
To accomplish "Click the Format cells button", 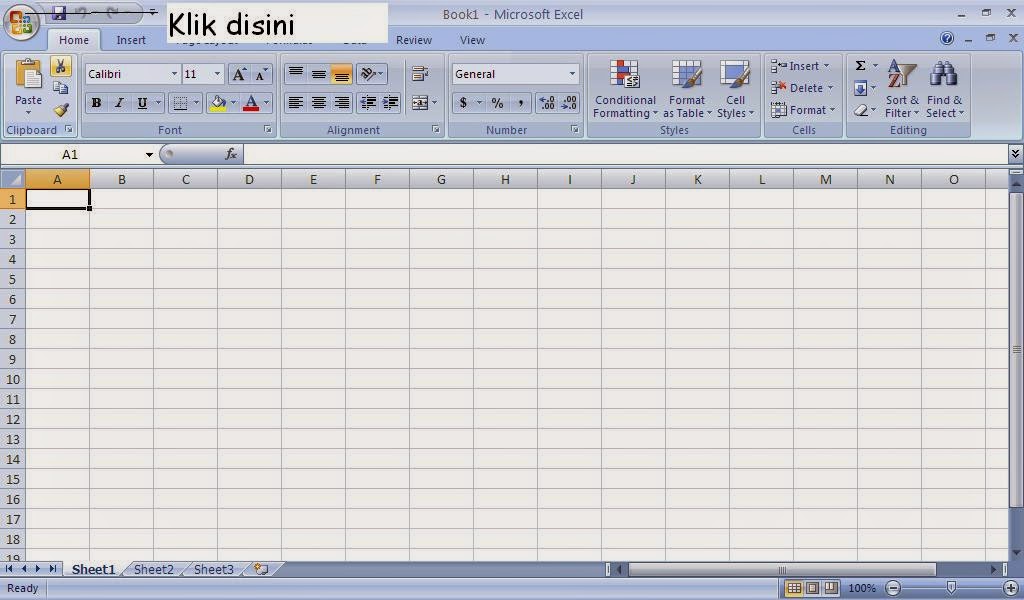I will tap(803, 110).
